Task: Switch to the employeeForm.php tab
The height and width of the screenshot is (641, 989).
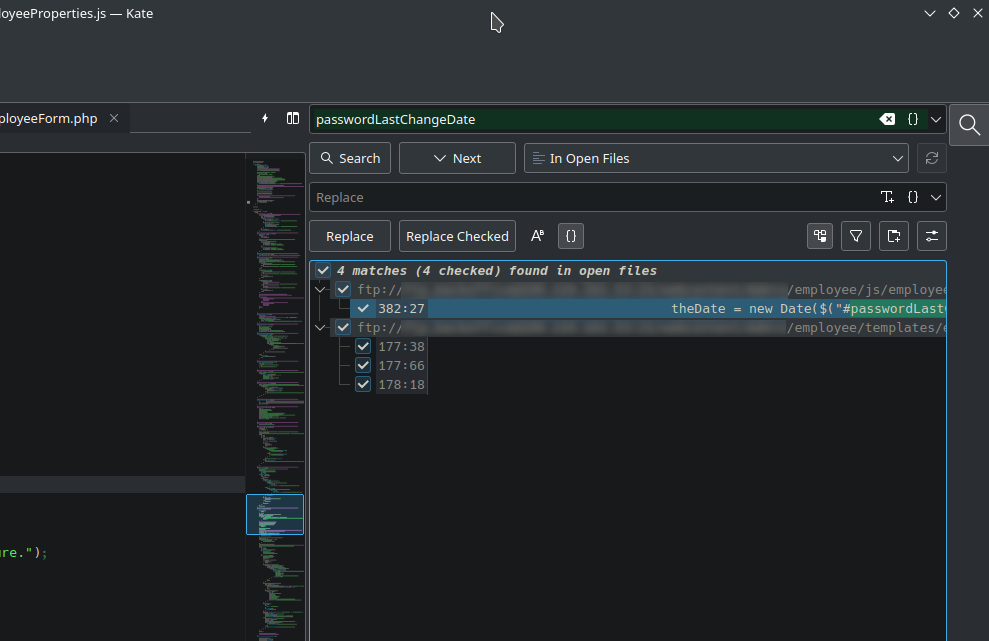Action: click(x=50, y=118)
